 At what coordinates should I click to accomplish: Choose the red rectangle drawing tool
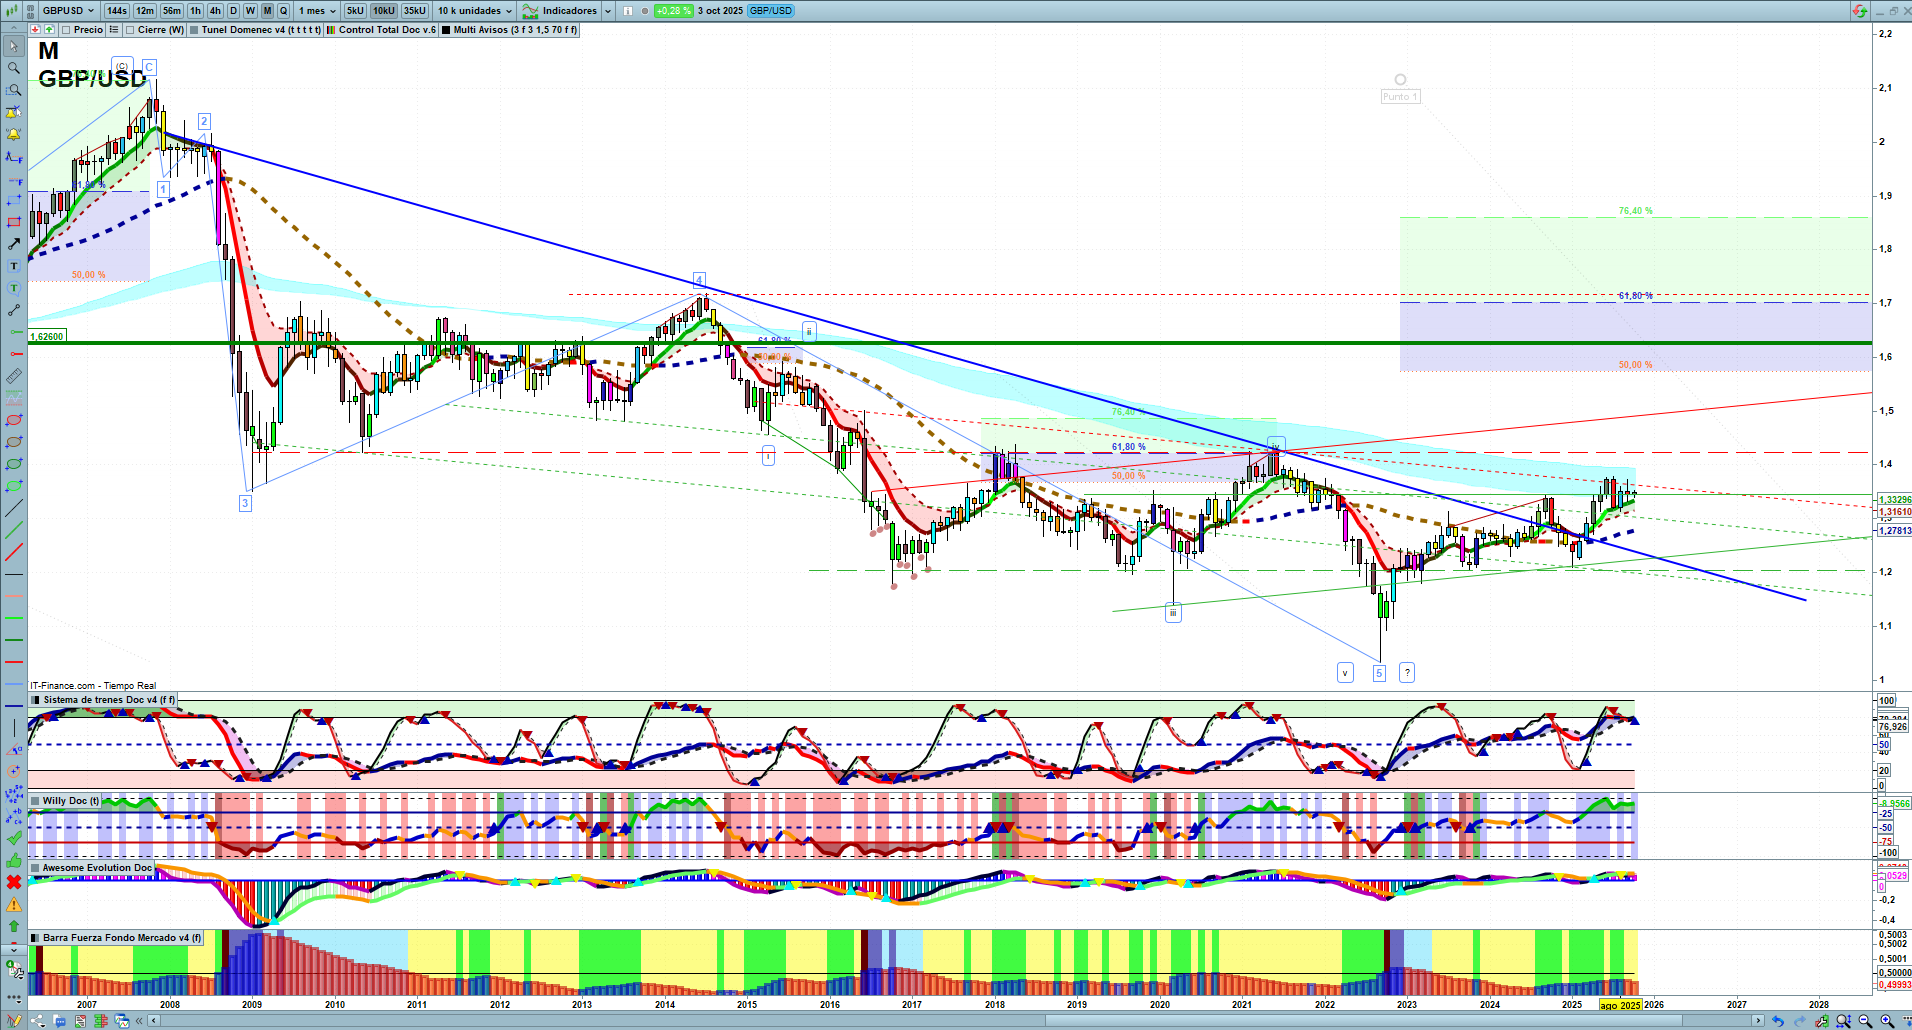pos(14,222)
